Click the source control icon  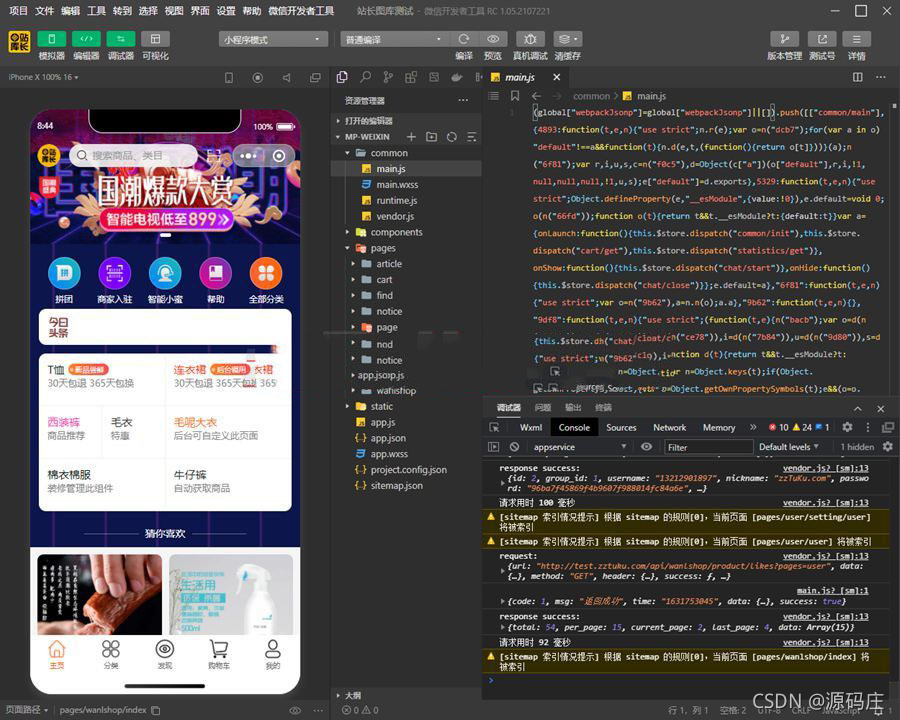[388, 77]
